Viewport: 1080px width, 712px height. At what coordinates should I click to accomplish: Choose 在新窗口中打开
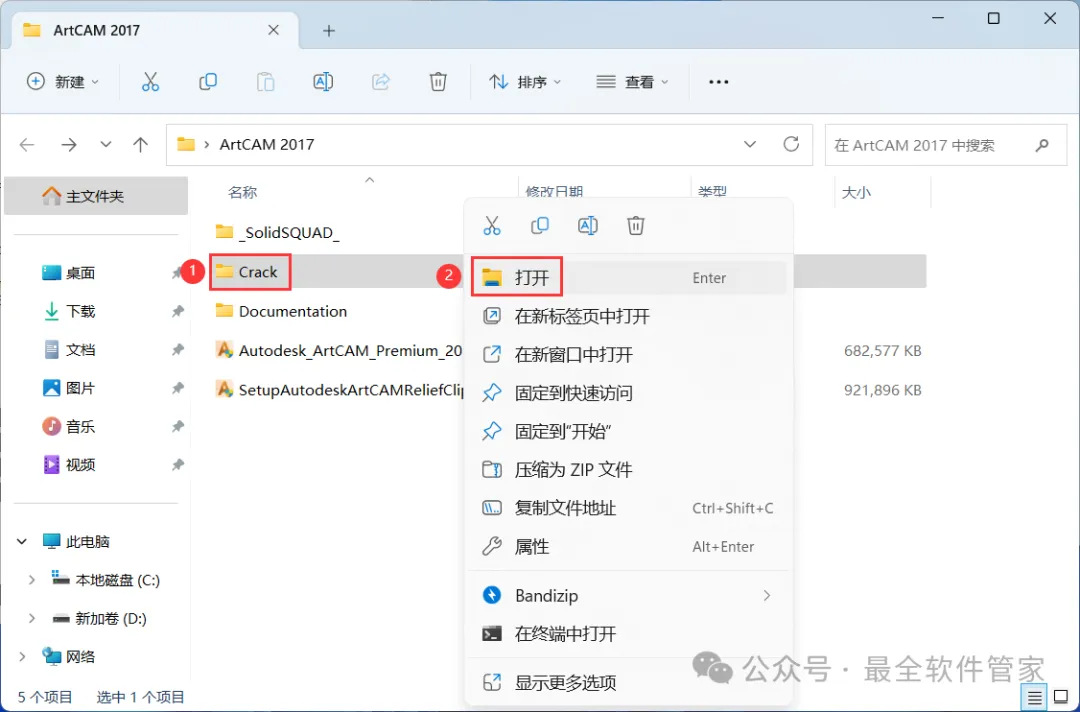(629, 355)
